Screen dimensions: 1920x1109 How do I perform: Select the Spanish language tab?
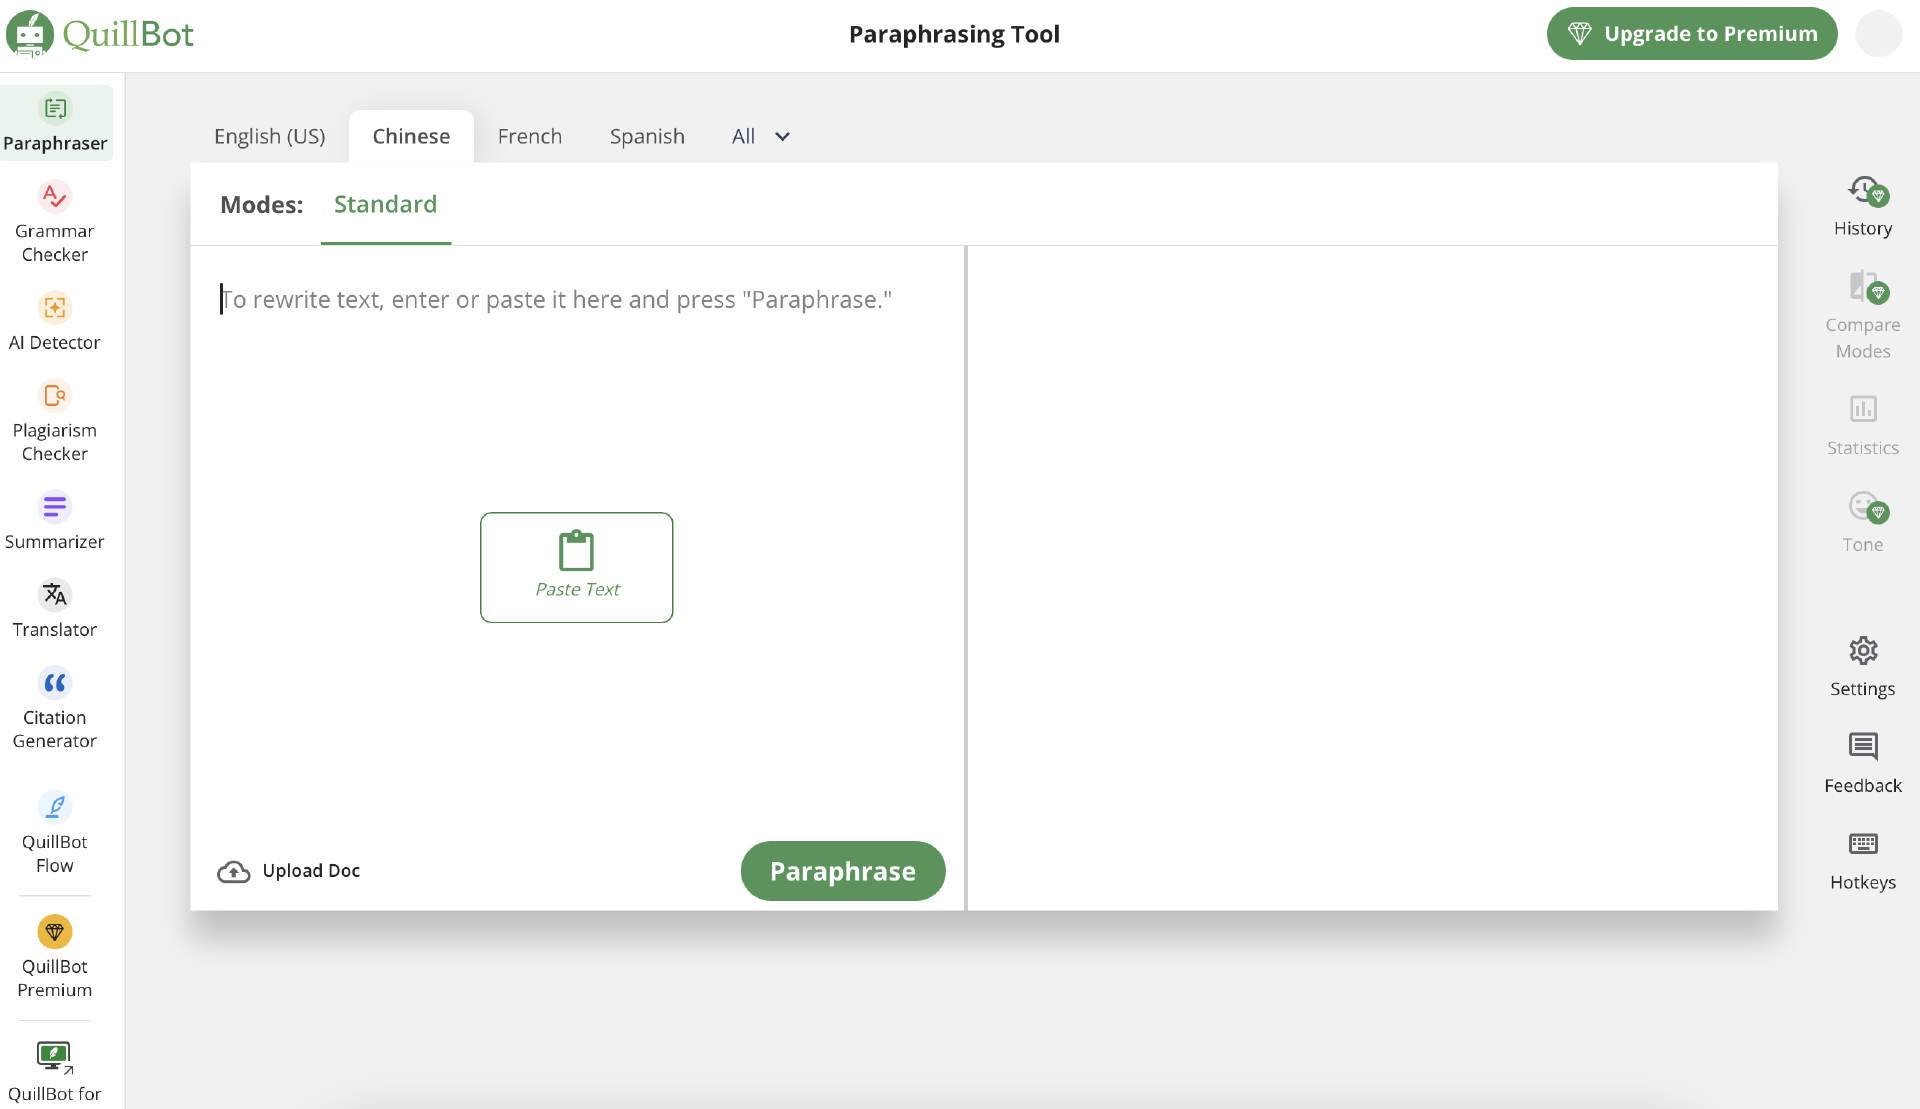point(647,137)
